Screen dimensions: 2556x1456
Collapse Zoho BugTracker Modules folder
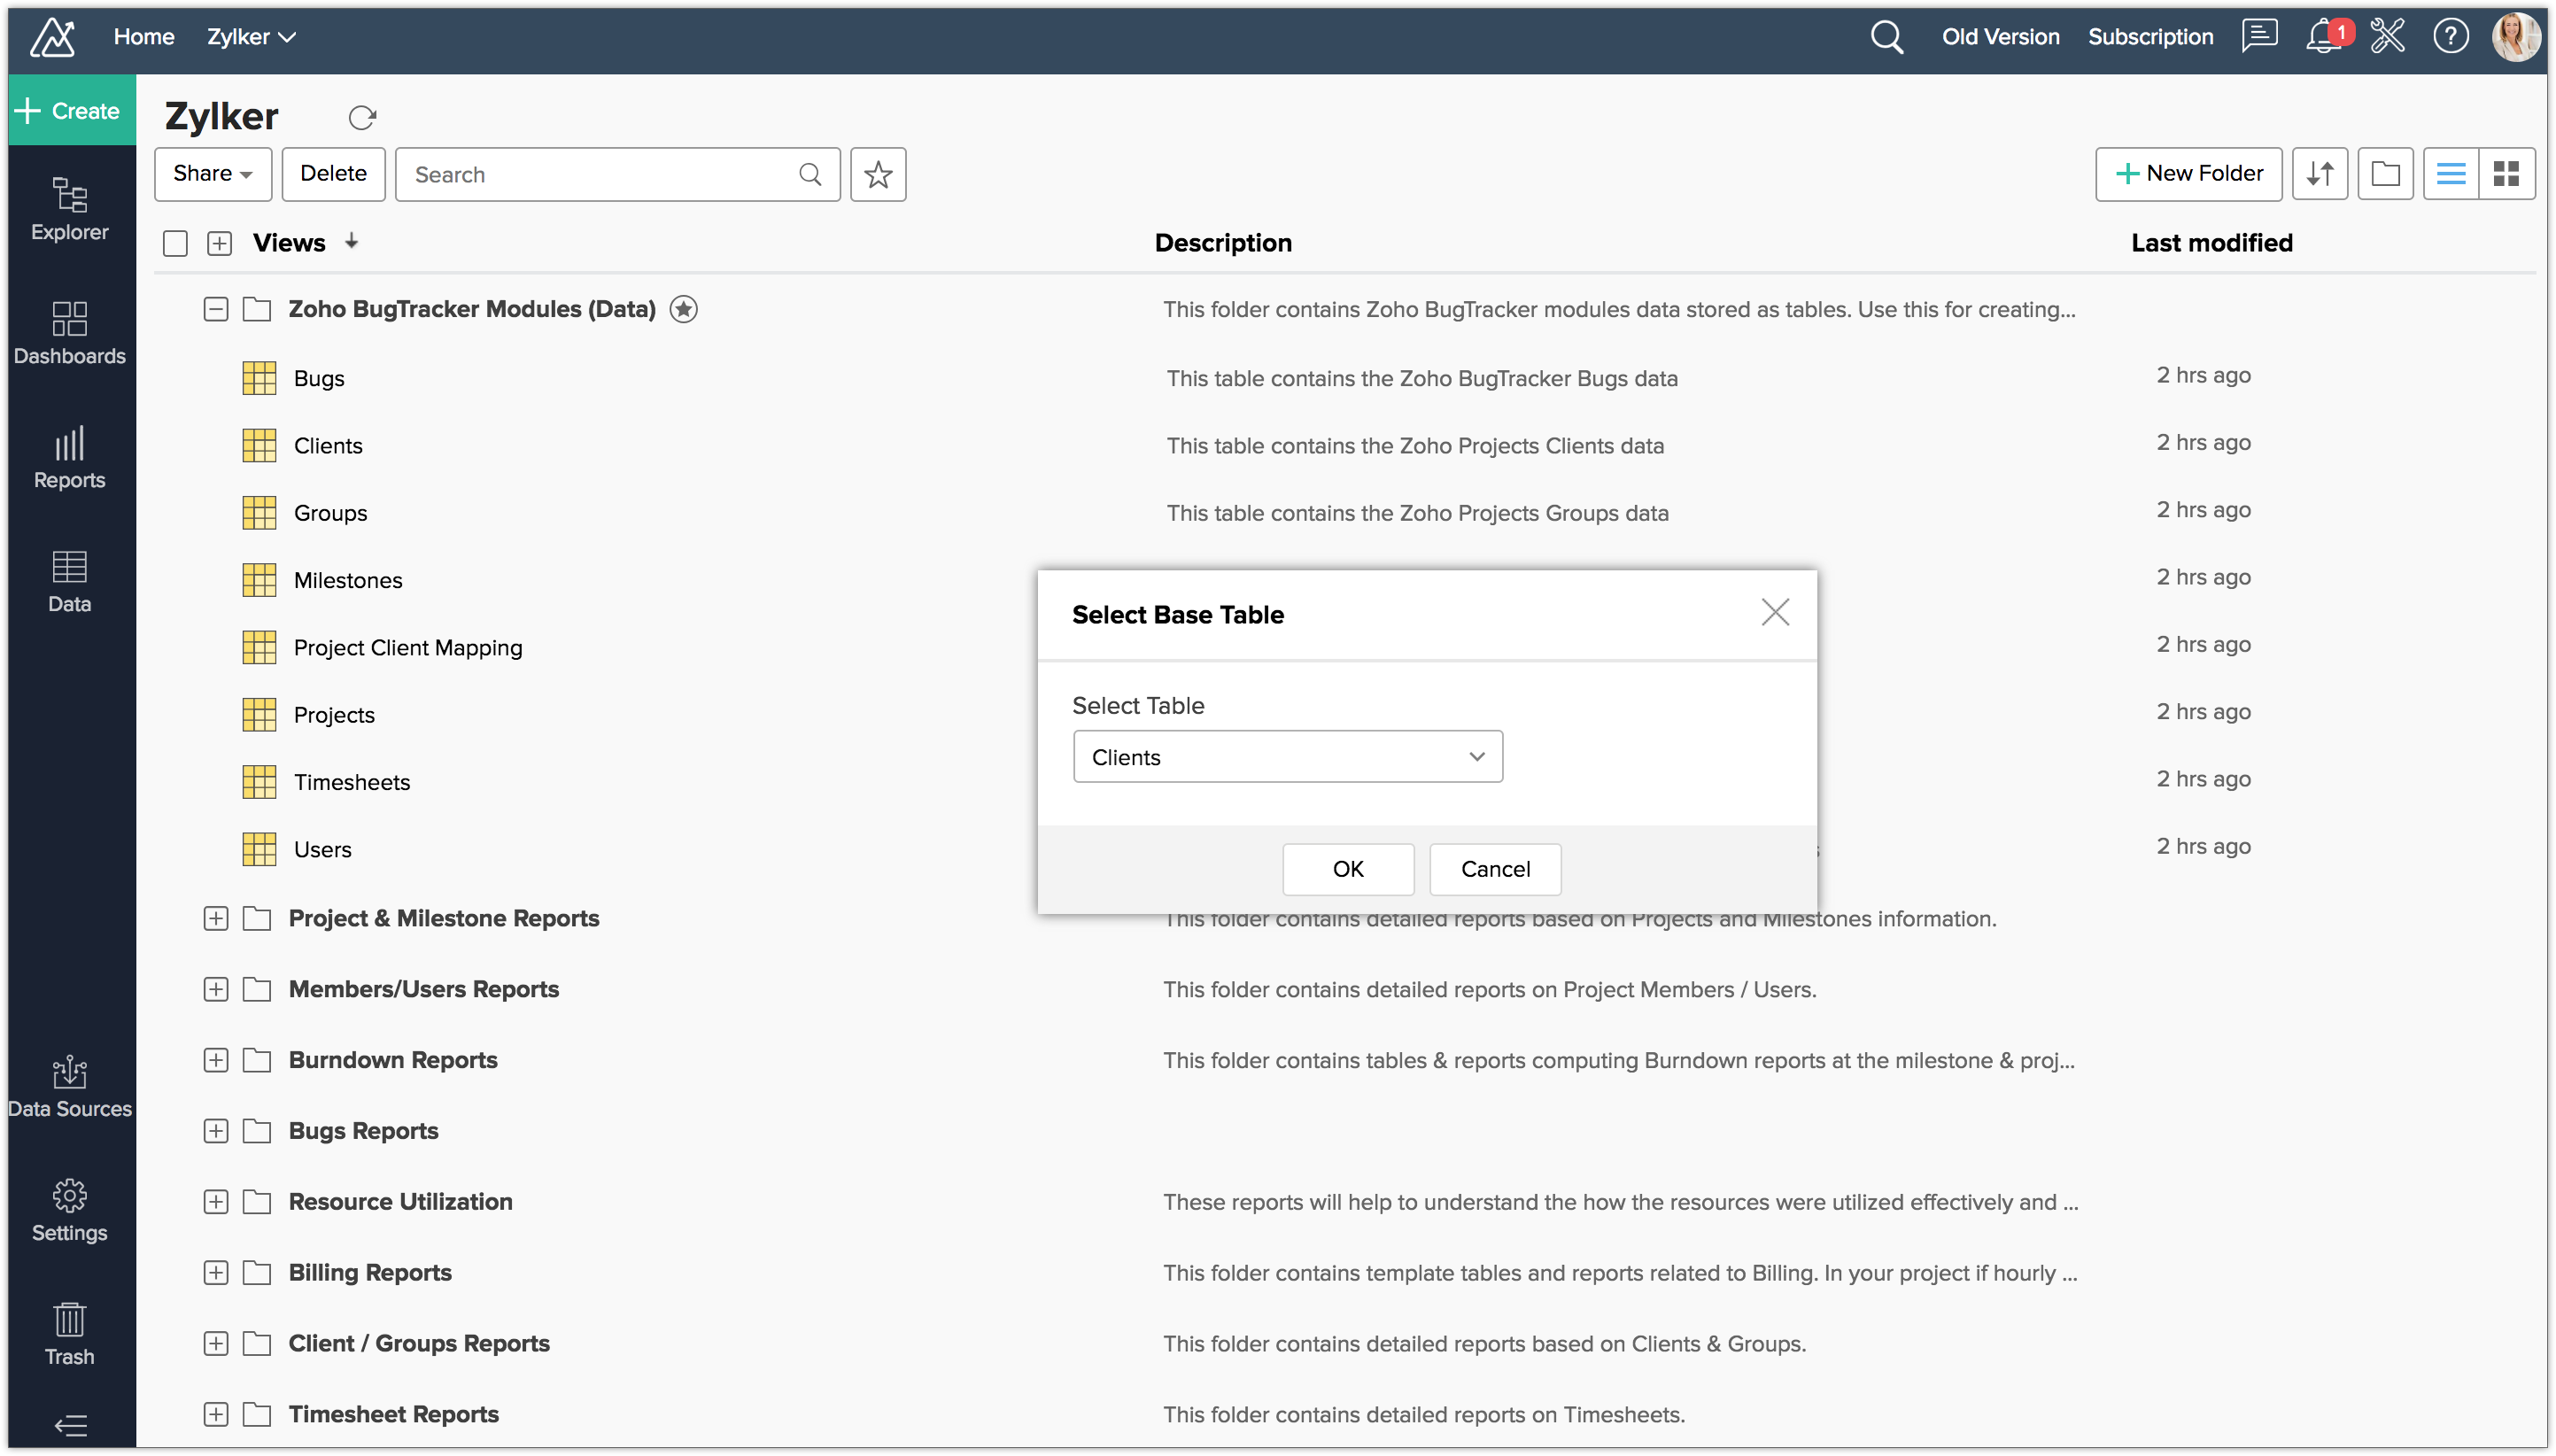click(x=216, y=309)
